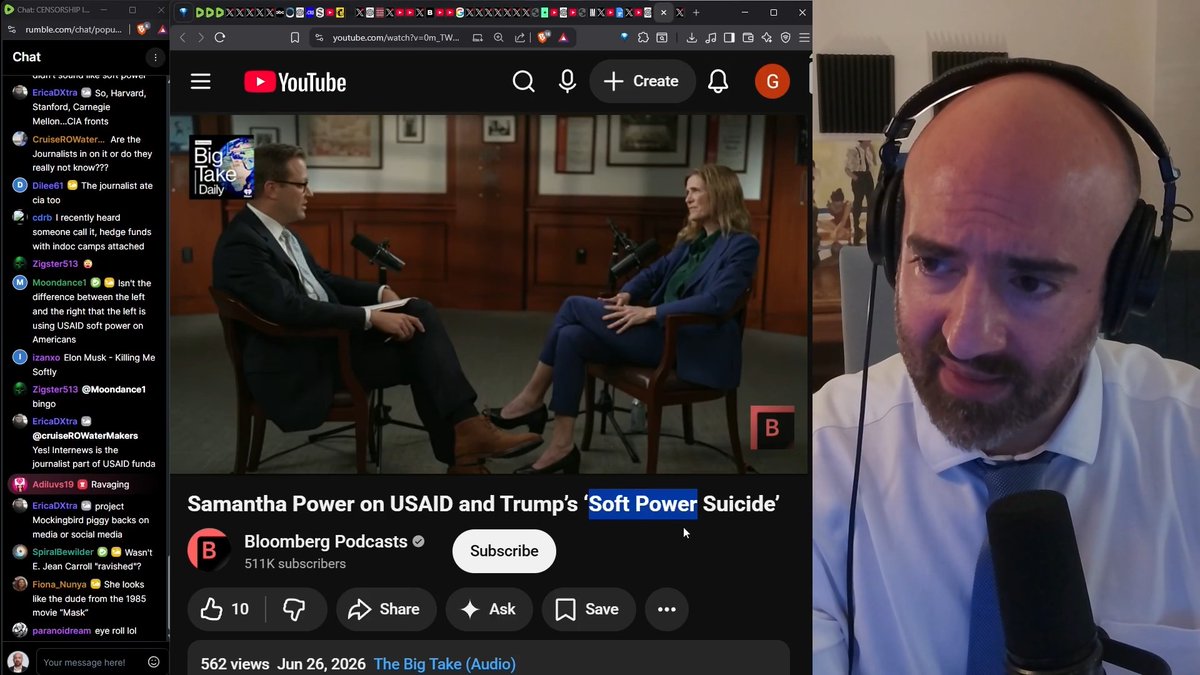Screen dimensions: 1200x675
Task: Click the '562 views' text
Action: point(235,664)
